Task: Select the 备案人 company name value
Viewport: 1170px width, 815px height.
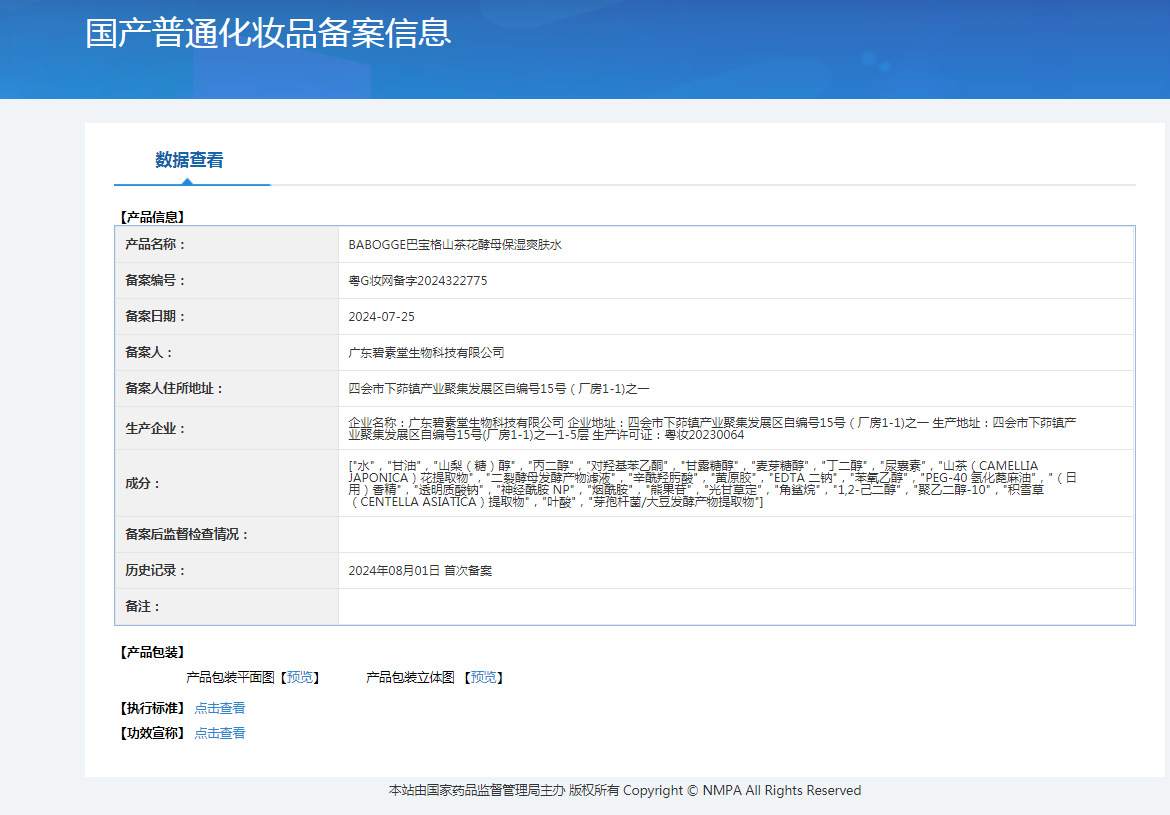Action: (426, 353)
